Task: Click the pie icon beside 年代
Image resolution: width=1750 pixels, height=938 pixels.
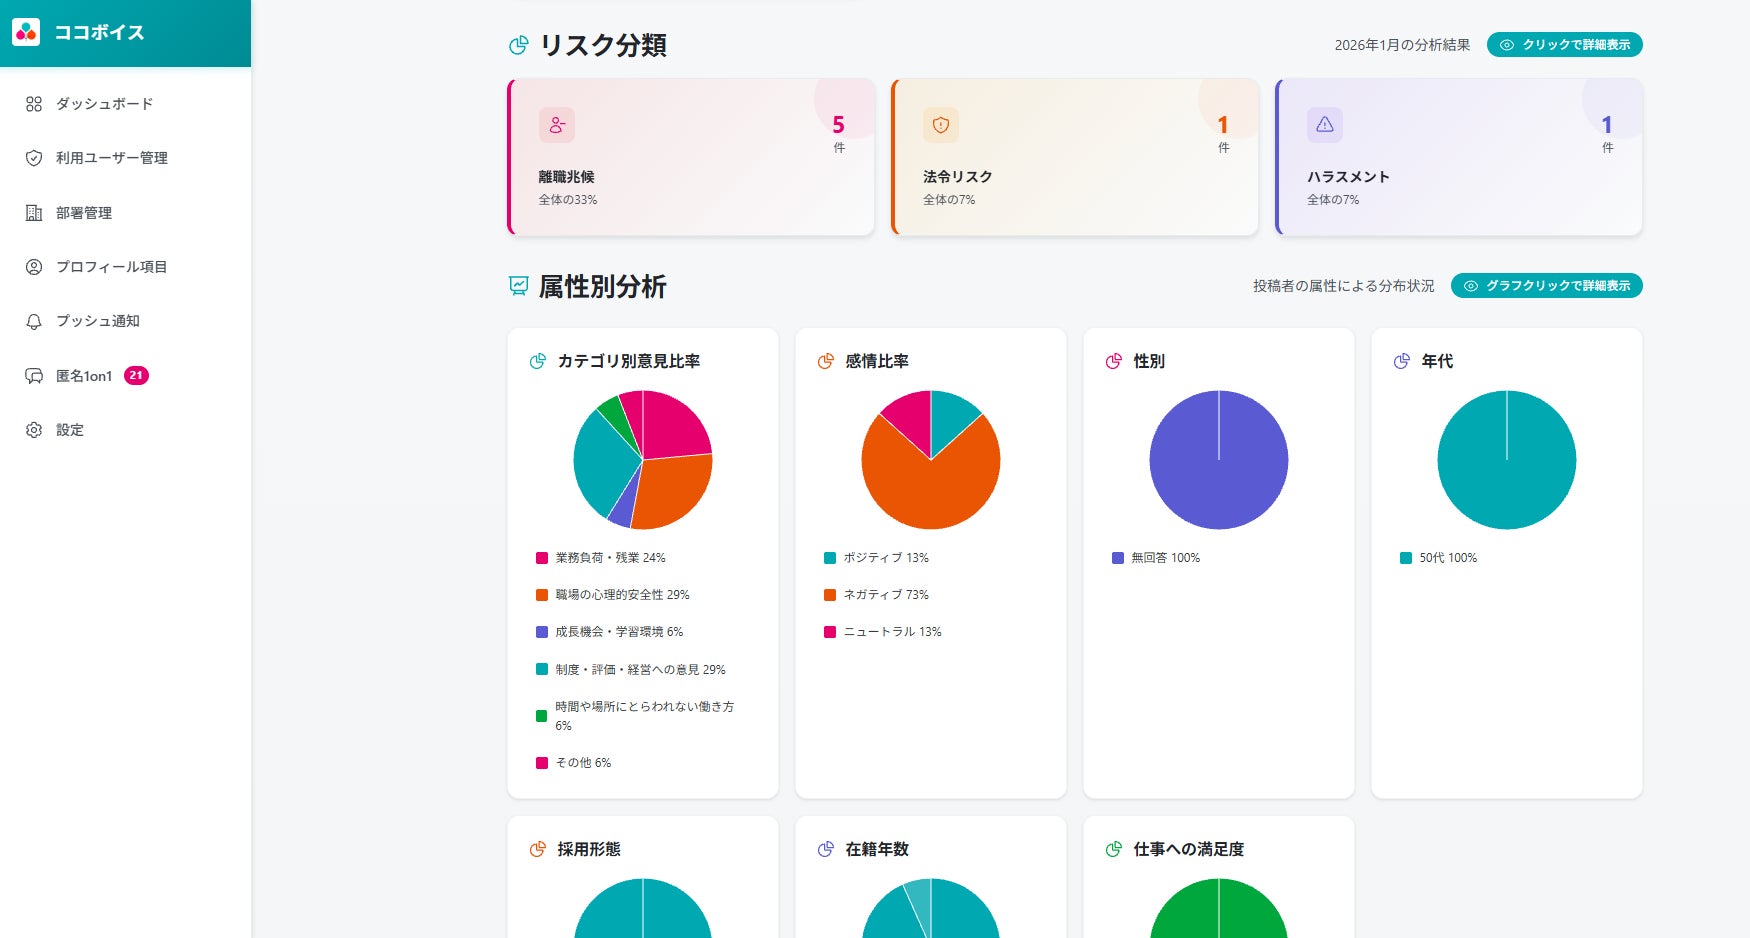Action: [1402, 361]
